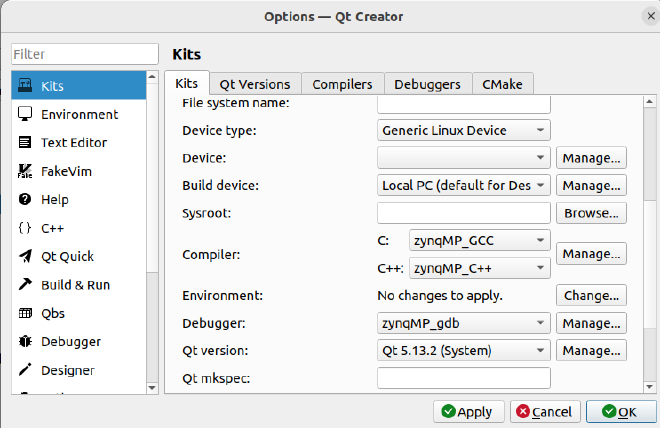Click the Text Editor sidebar icon
Viewport: 660px width, 428px height.
25,142
